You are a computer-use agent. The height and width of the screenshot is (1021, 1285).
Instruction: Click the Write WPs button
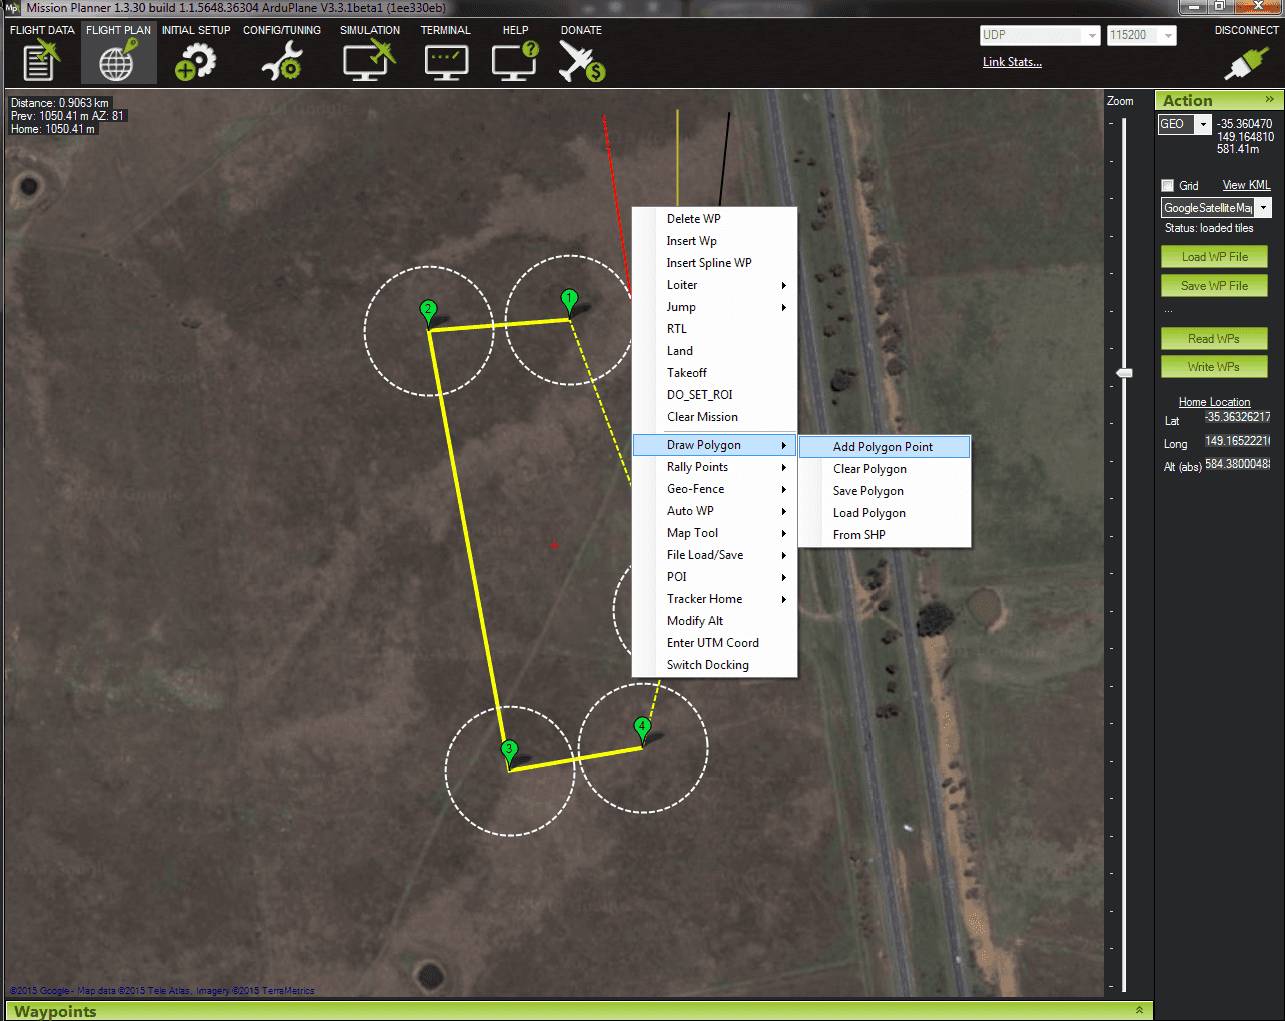[1213, 367]
